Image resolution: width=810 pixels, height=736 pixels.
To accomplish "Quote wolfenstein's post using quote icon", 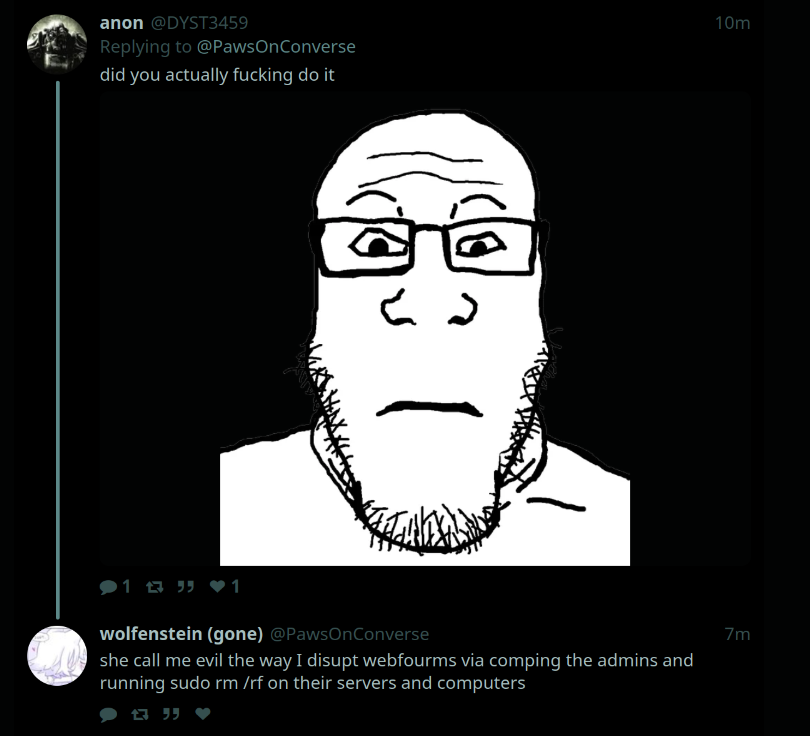I will (171, 714).
